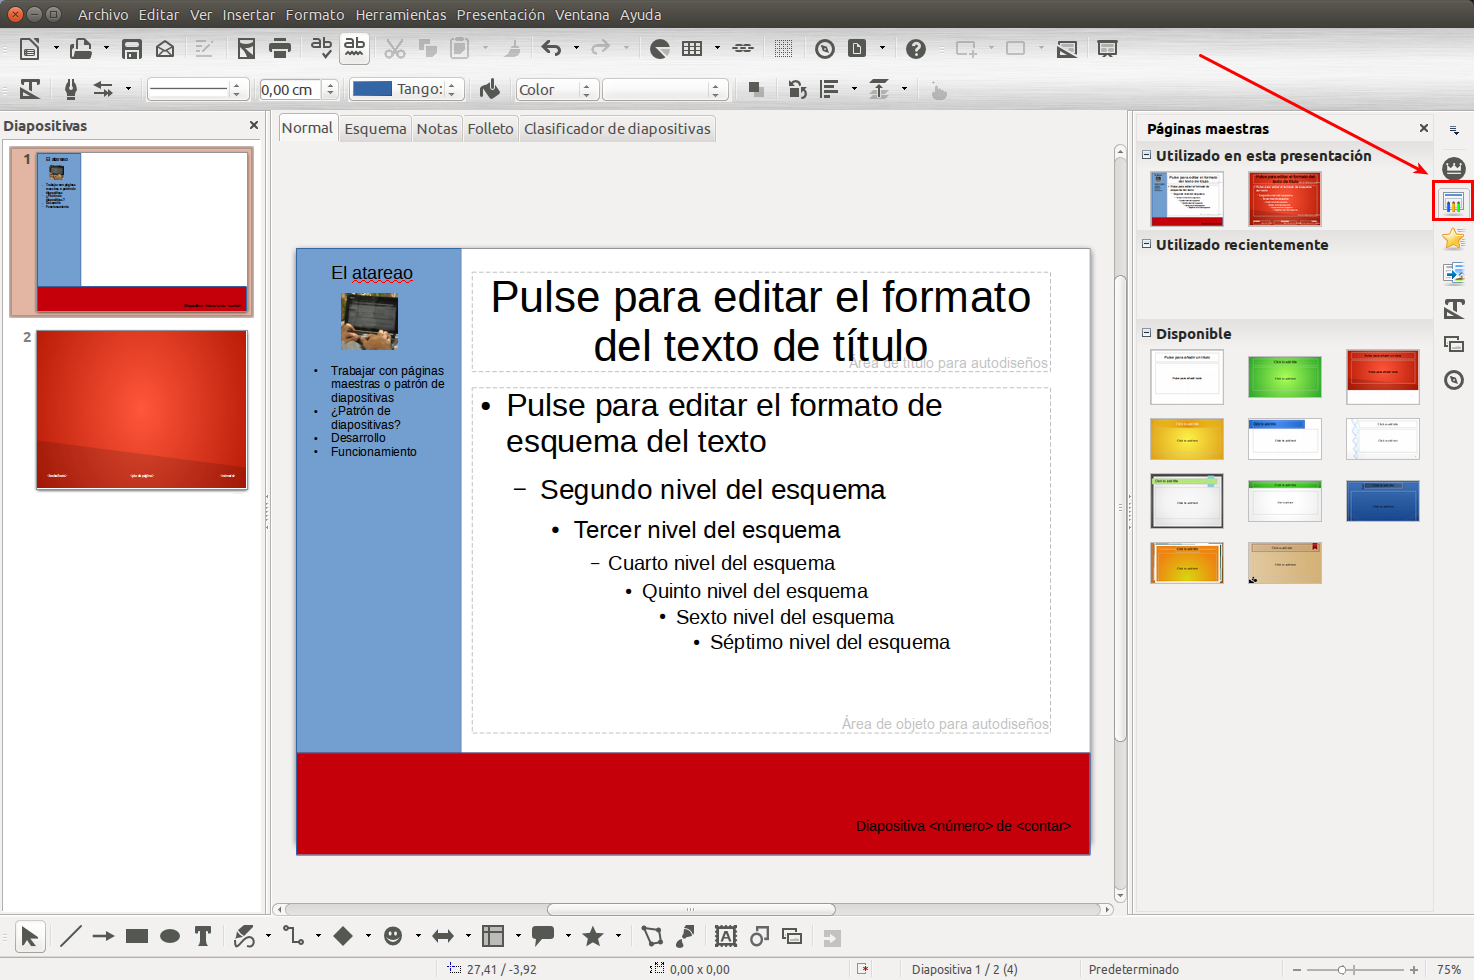
Task: Apply the green master page thumbnail
Action: [1284, 377]
